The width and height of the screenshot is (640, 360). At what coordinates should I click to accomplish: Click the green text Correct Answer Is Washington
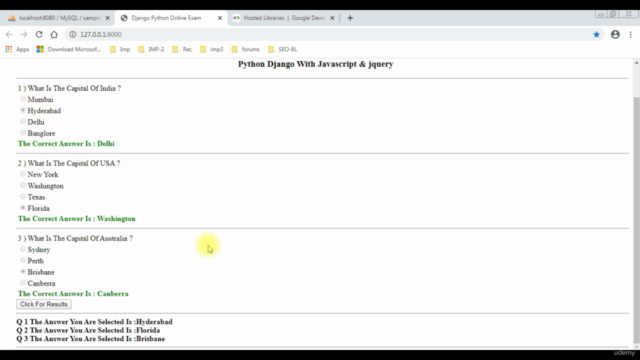click(77, 219)
